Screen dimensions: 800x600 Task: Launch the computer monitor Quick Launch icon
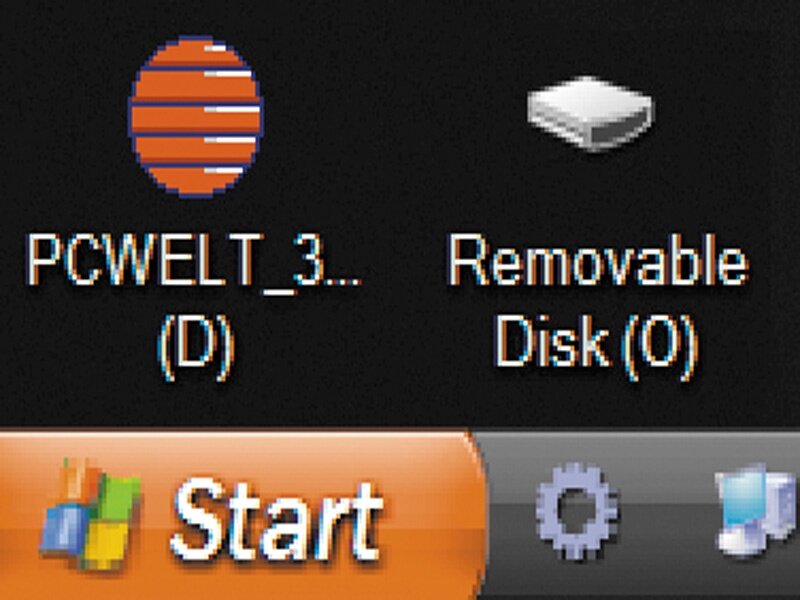click(x=758, y=510)
